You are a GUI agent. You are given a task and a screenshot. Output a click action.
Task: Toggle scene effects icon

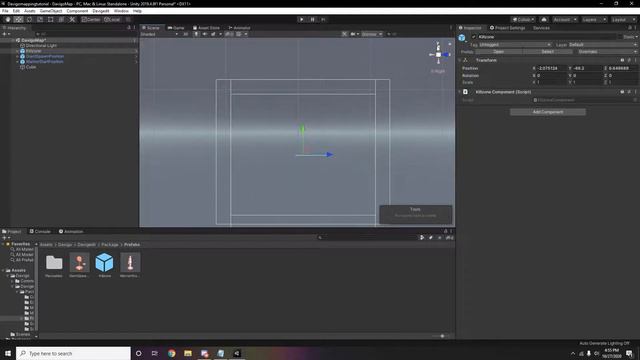pyautogui.click(x=213, y=34)
